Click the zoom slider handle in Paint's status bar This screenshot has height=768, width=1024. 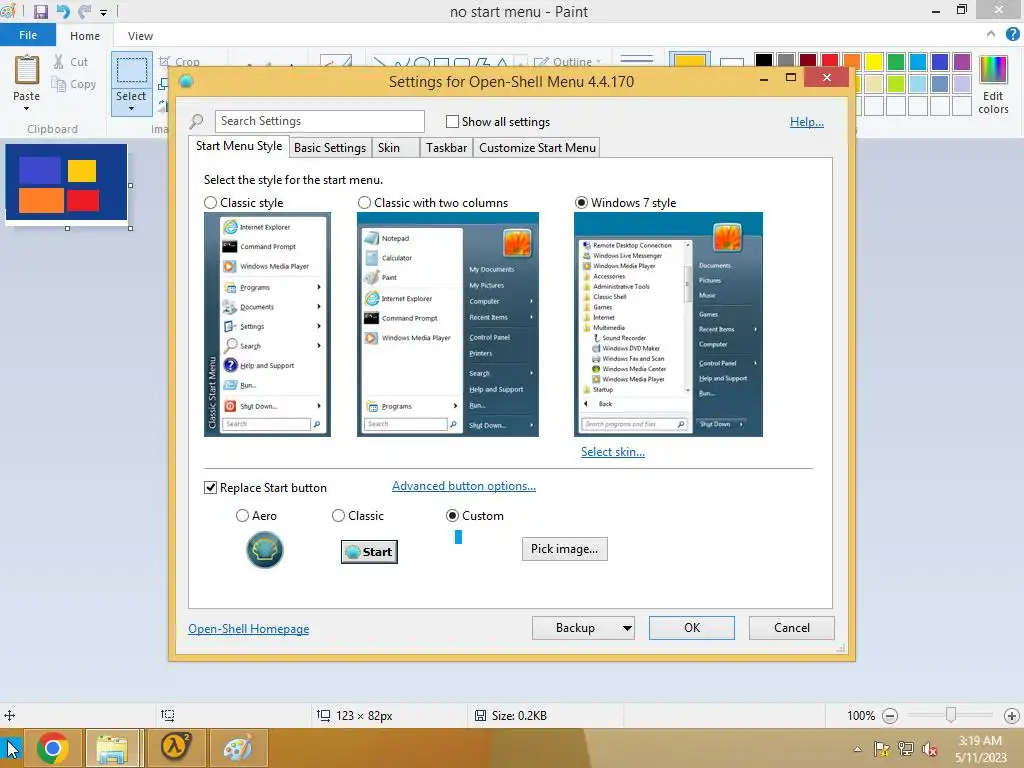(951, 715)
